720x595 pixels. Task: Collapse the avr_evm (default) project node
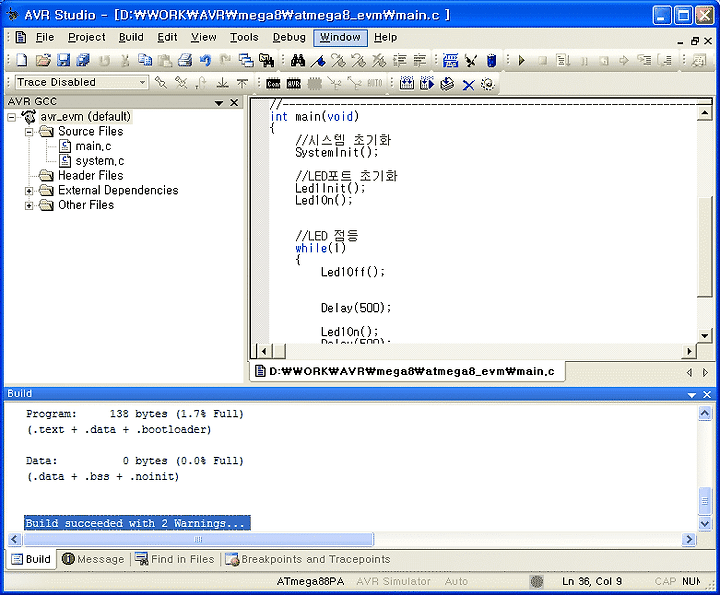tap(11, 118)
